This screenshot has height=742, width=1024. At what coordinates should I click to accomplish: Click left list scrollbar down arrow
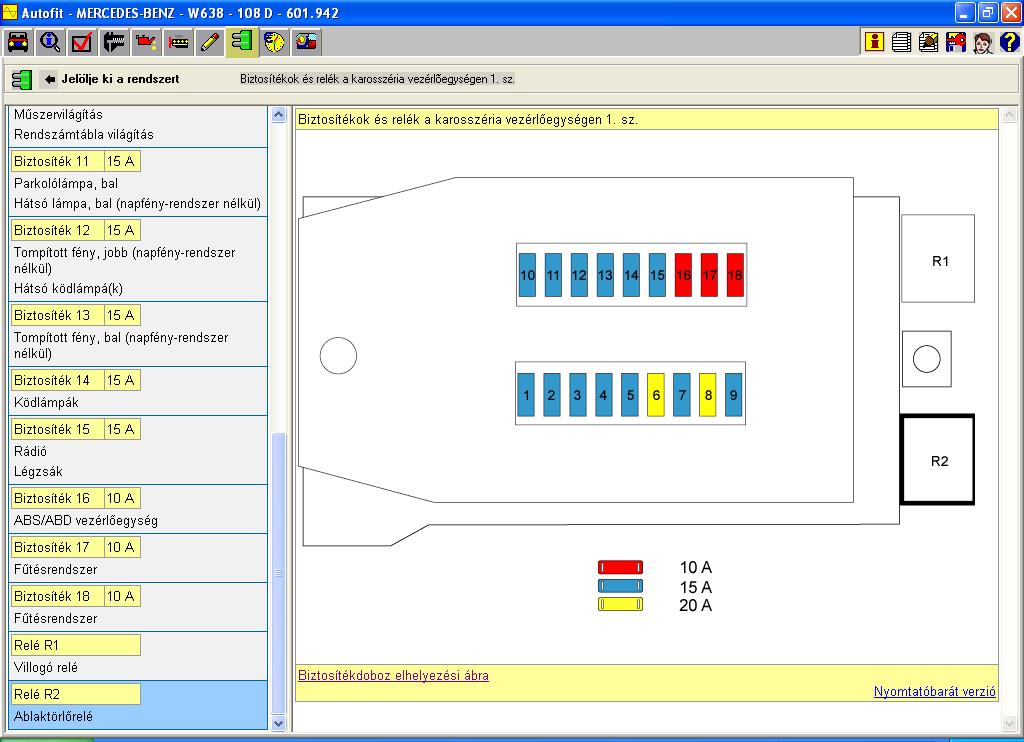278,723
